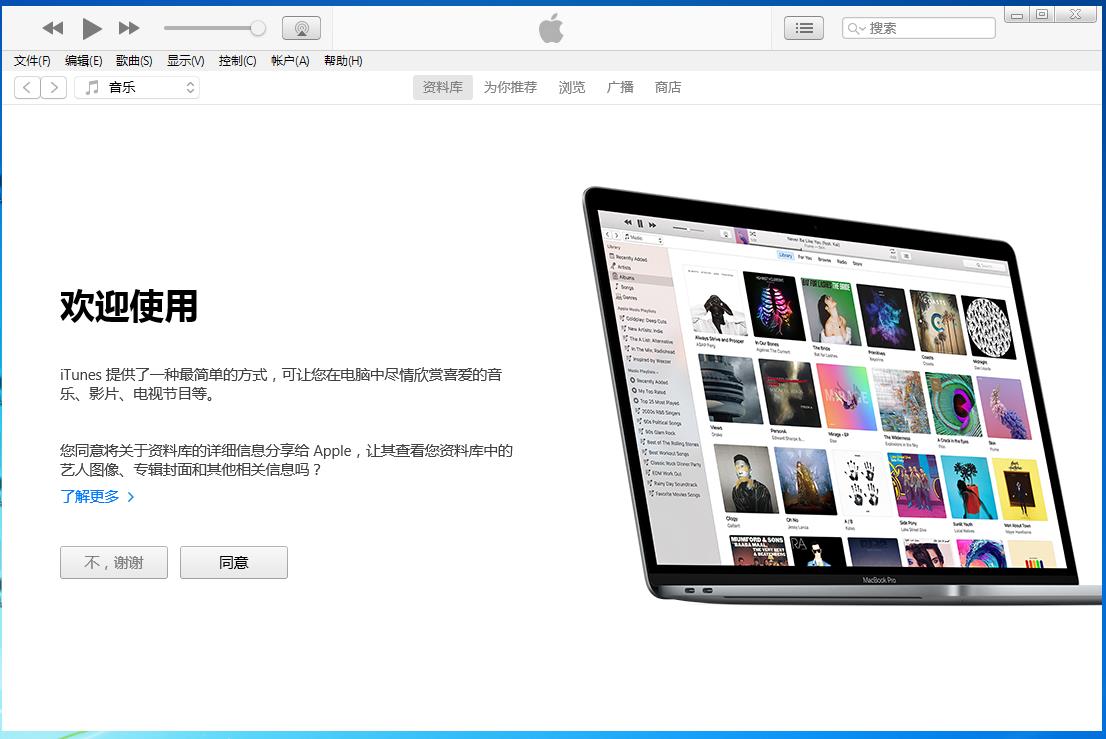Click the fast-forward playback icon
The width and height of the screenshot is (1106, 739).
[128, 28]
